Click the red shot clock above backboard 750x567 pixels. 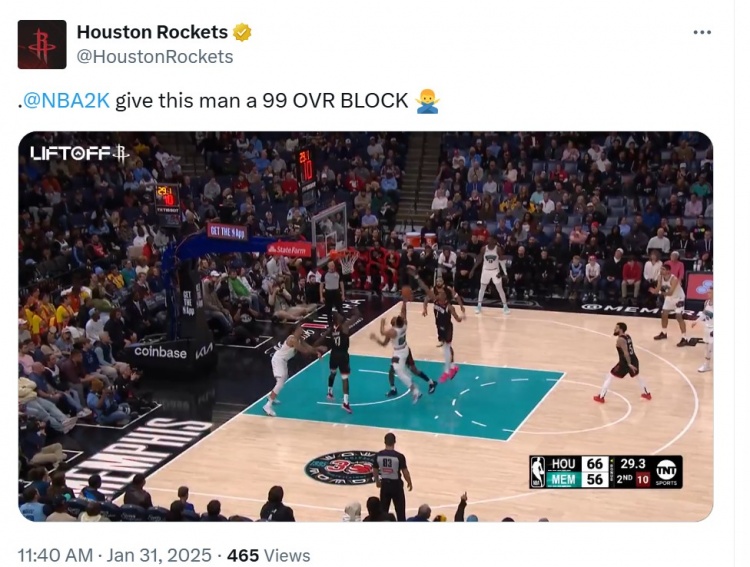click(306, 165)
